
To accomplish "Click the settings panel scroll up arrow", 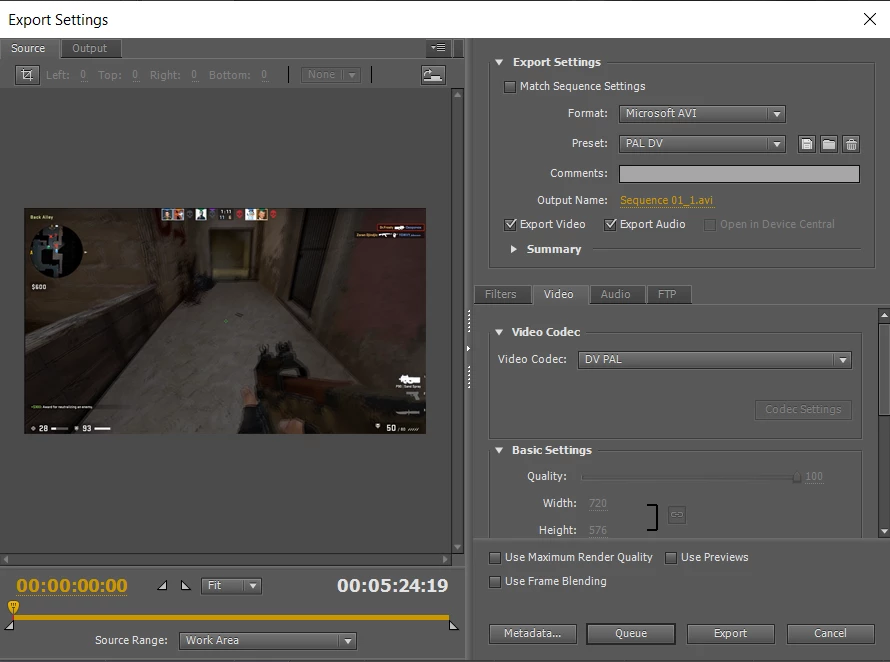I will coord(884,314).
